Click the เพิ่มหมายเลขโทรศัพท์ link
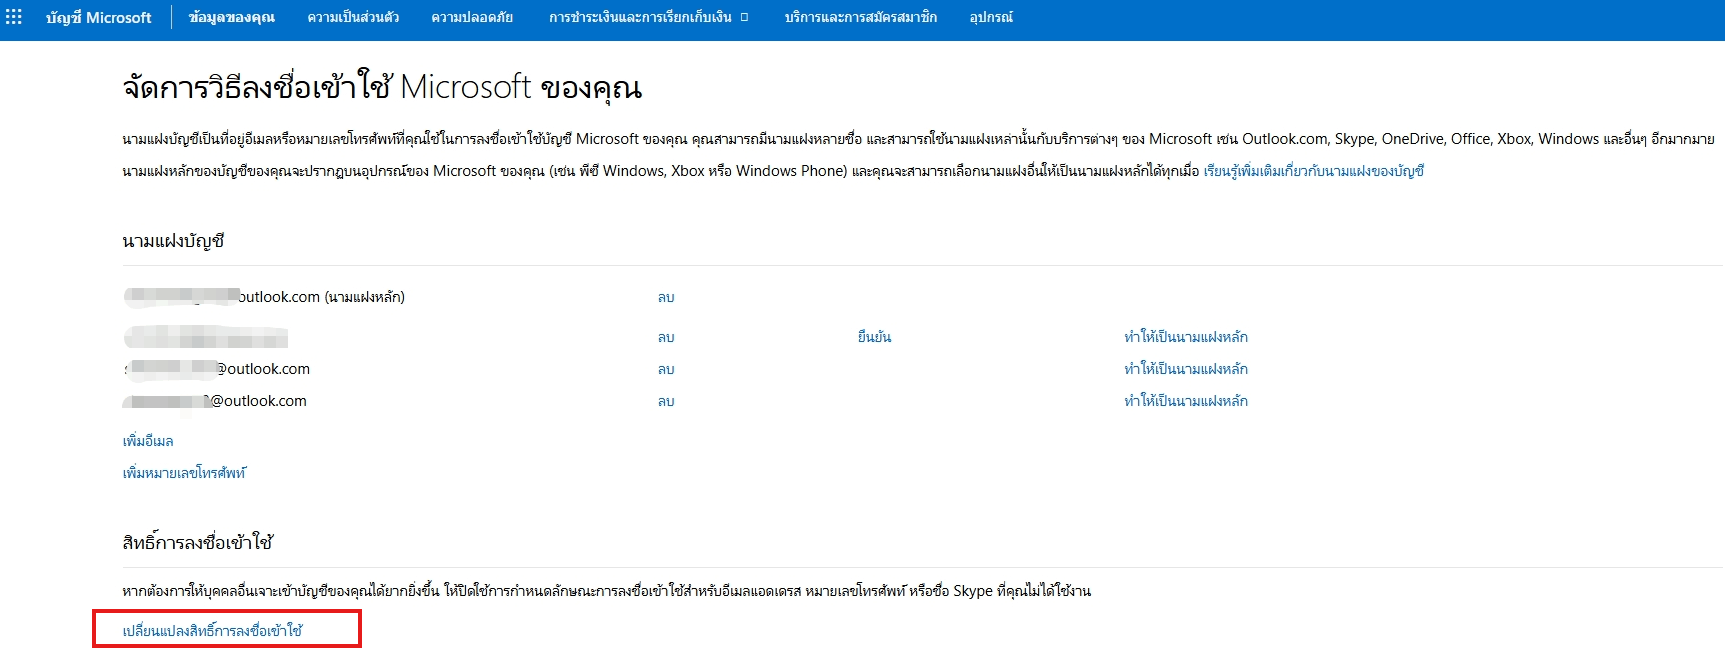1725x666 pixels. (184, 473)
